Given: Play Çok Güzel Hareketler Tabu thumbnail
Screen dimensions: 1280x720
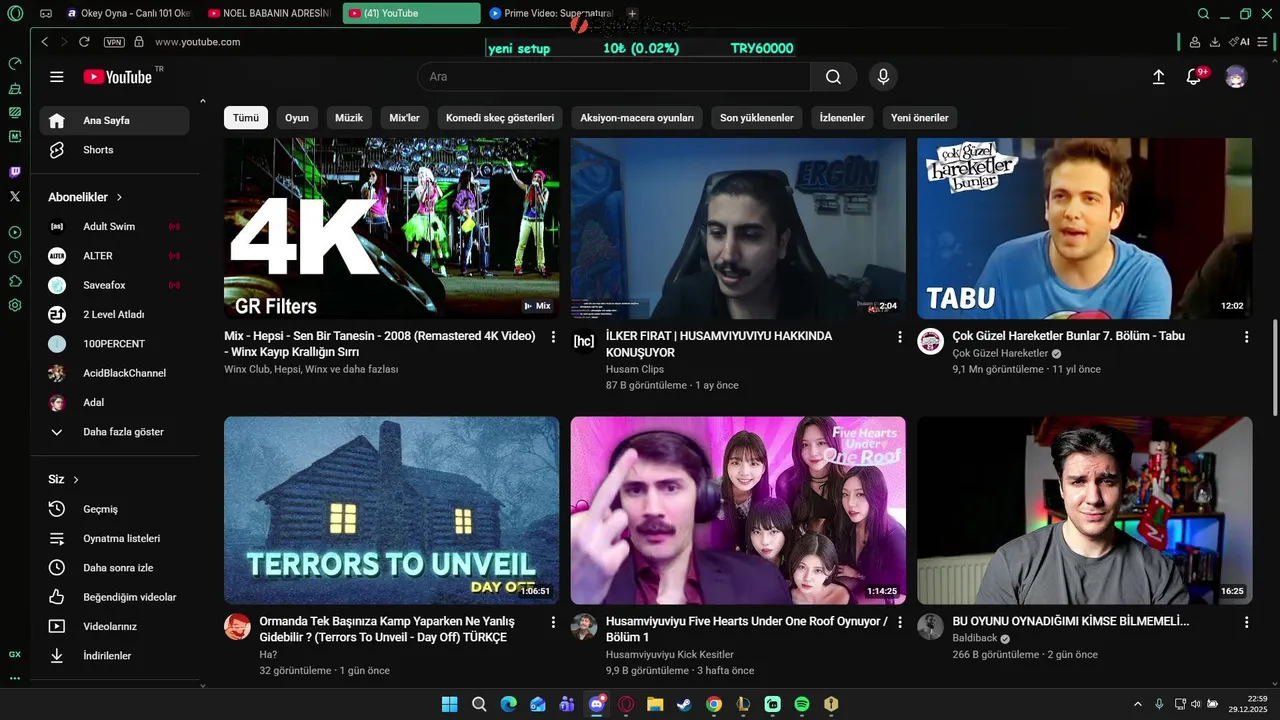Looking at the screenshot, I should [1084, 228].
